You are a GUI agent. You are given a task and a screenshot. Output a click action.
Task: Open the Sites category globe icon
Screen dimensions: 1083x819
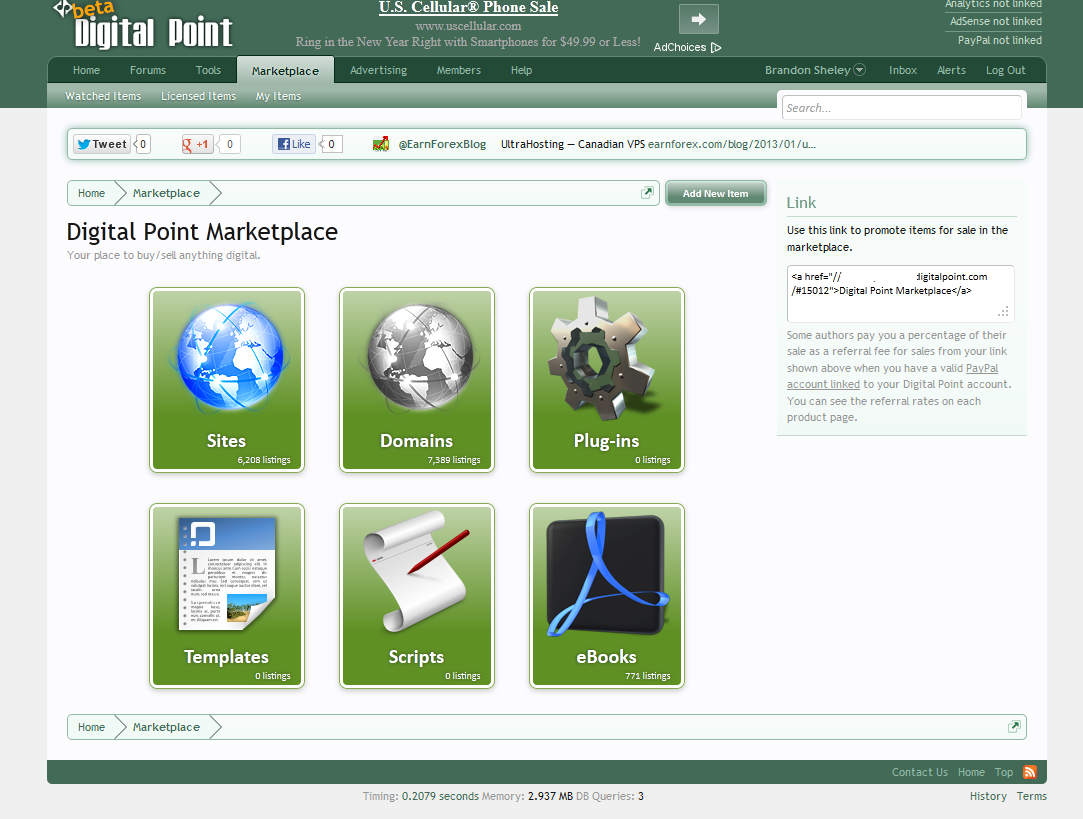[230, 357]
